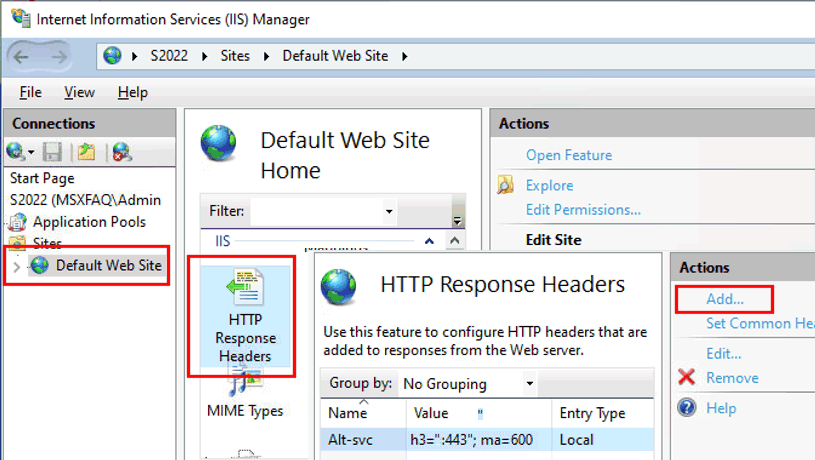Select the Alt-svc header row
This screenshot has height=460, width=815.
tap(487, 440)
